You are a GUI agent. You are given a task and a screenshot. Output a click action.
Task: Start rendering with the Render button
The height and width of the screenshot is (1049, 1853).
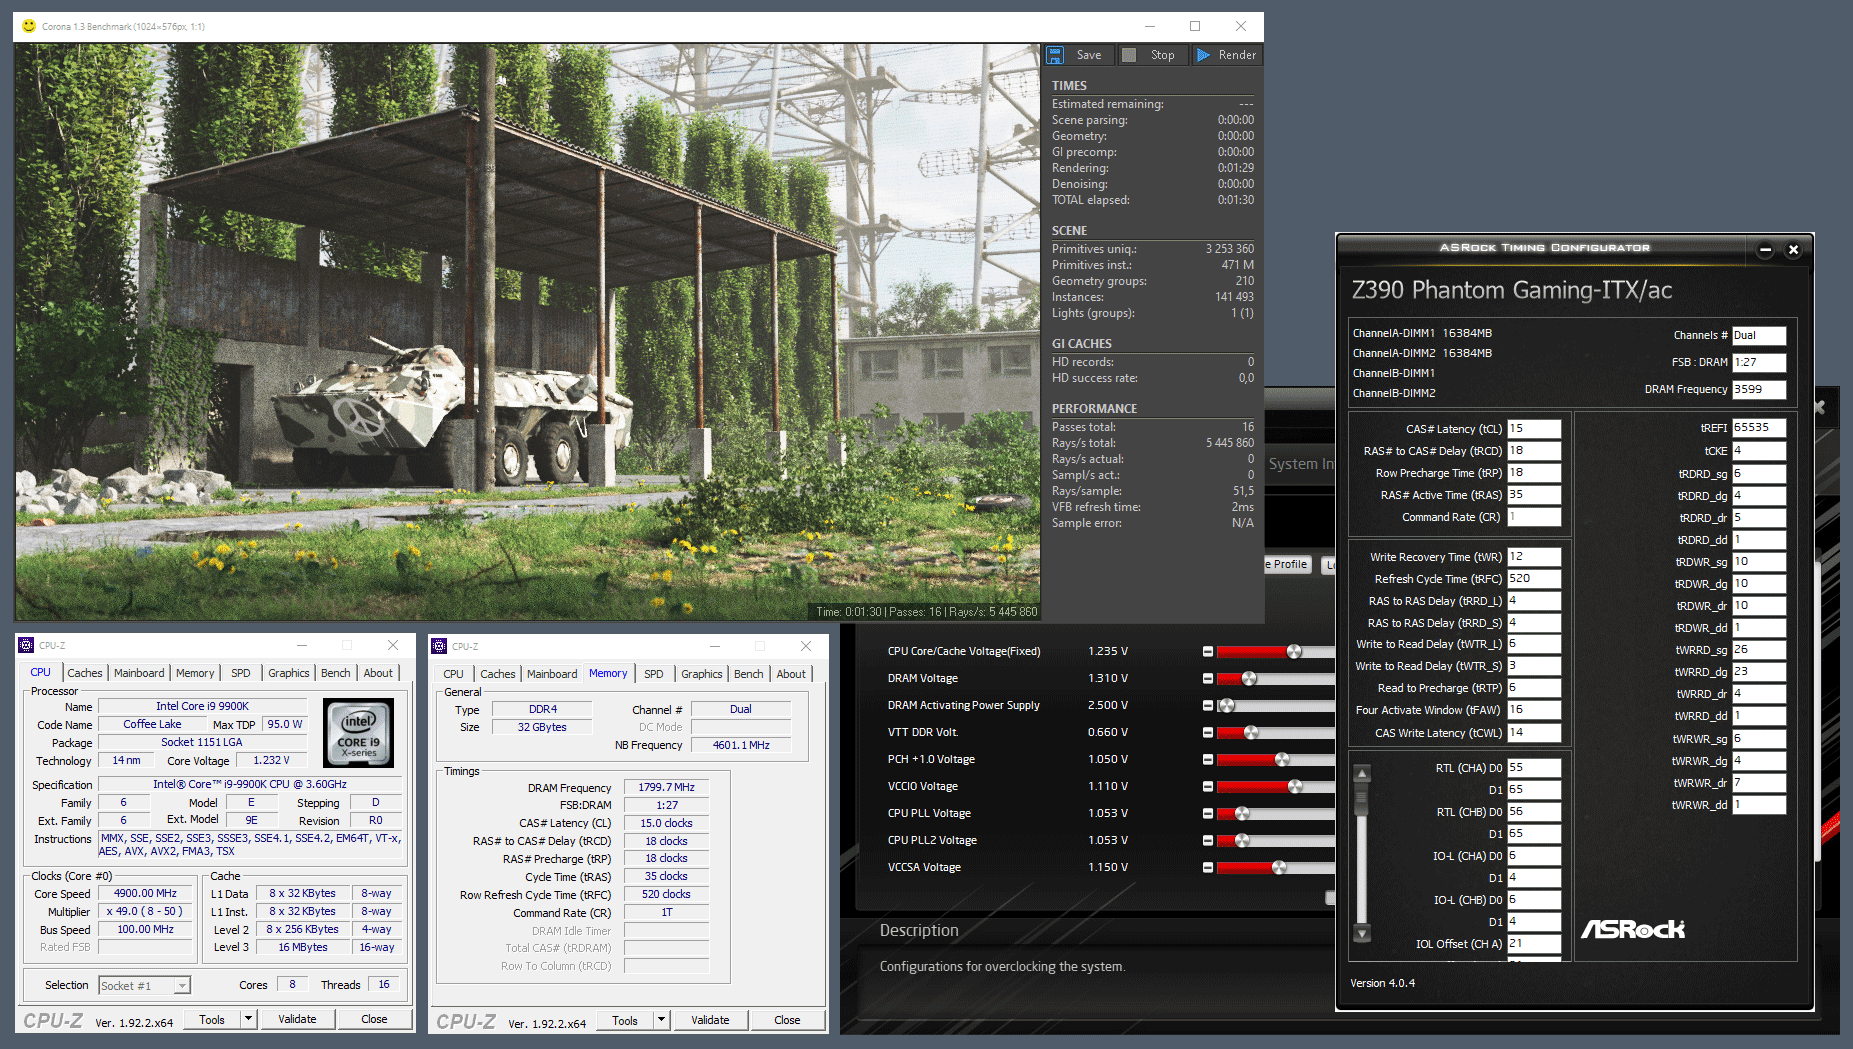point(1227,55)
